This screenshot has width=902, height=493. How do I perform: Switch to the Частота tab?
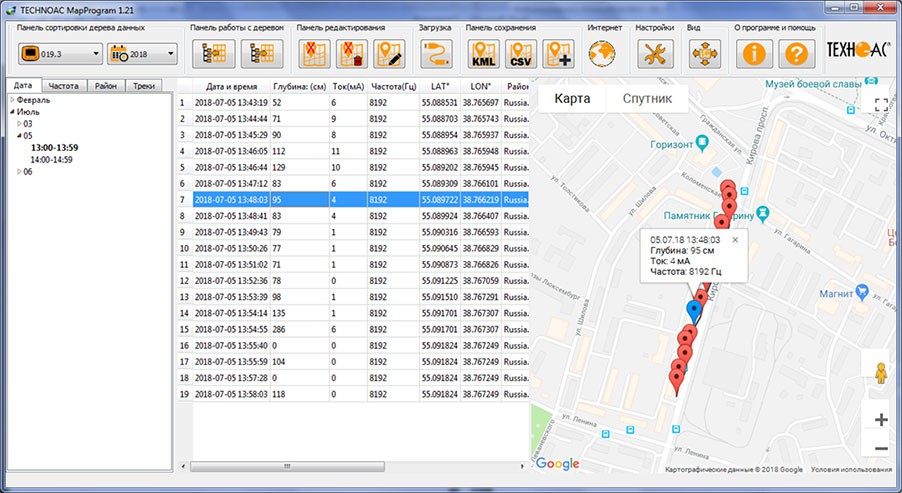click(x=65, y=86)
